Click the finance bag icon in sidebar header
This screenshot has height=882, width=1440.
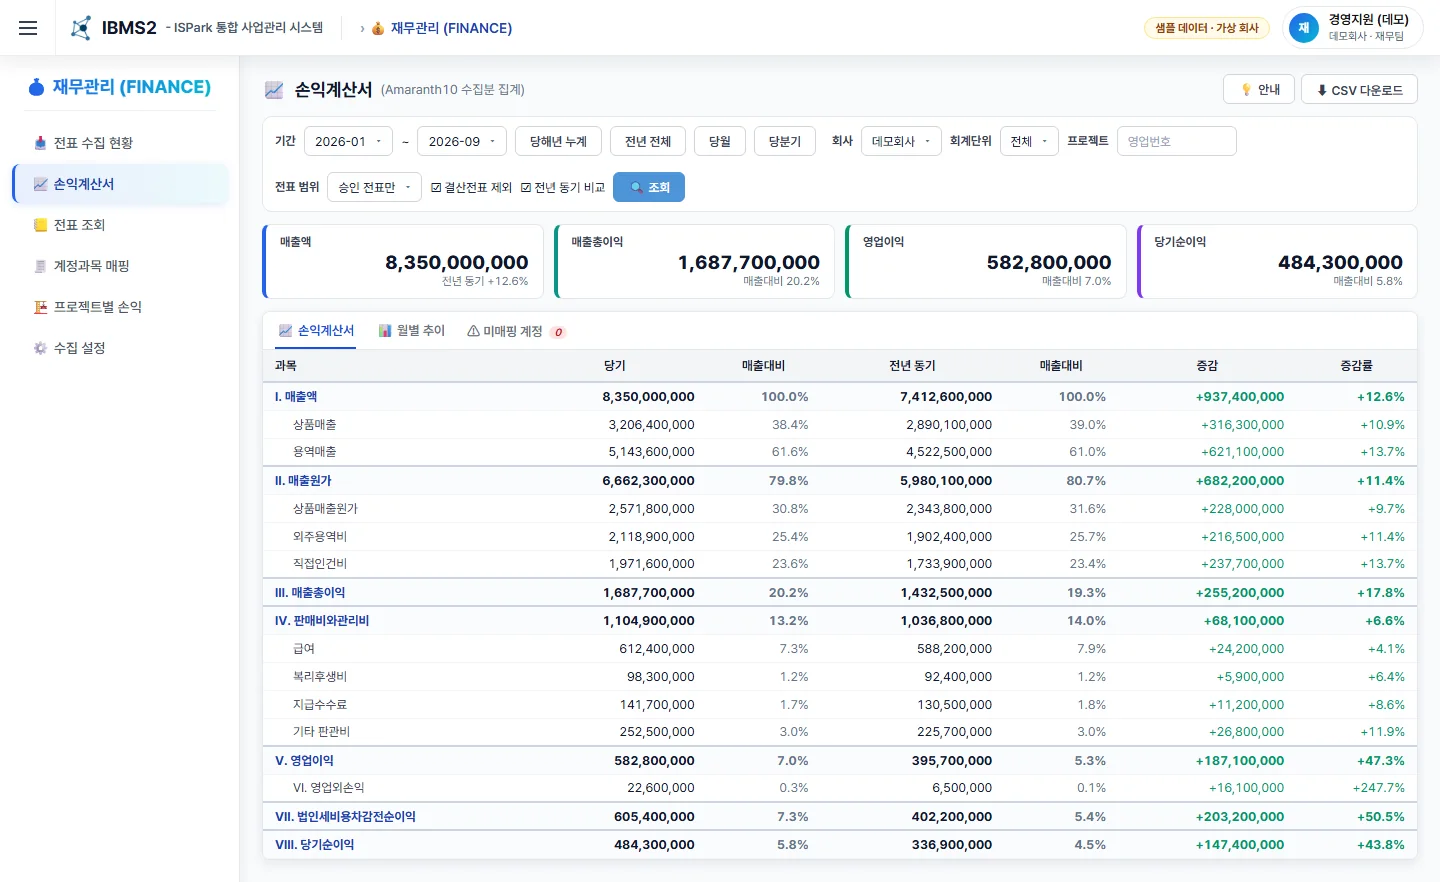37,87
